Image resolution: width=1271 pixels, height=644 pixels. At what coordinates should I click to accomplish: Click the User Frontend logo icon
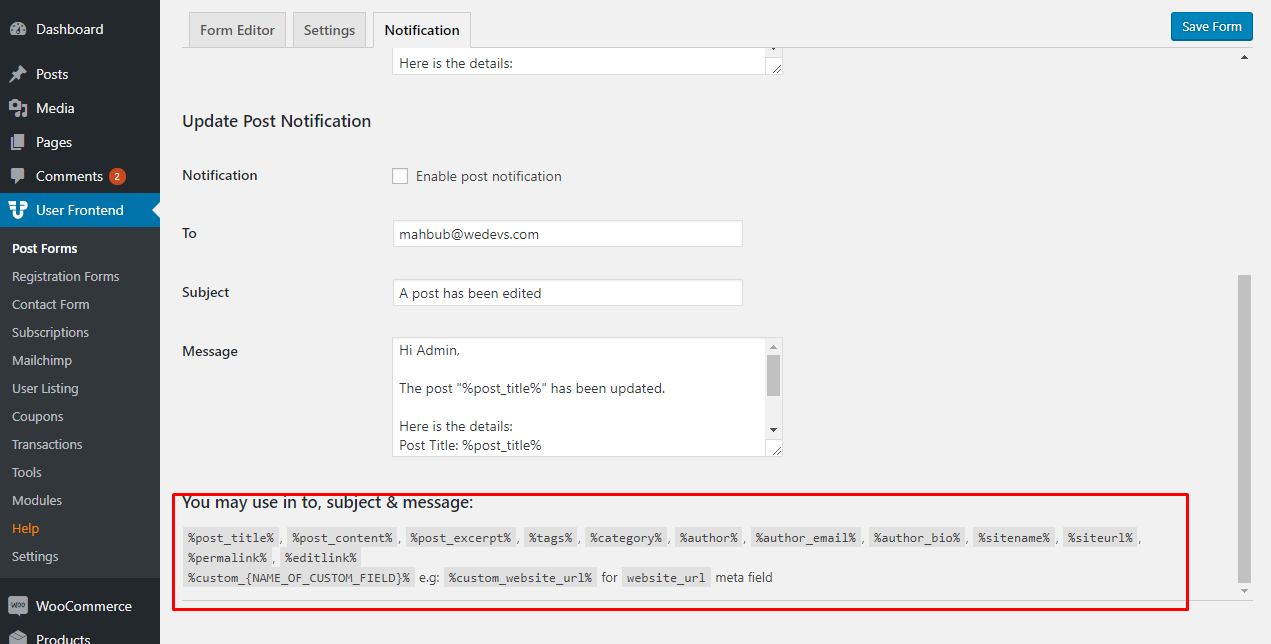[18, 210]
